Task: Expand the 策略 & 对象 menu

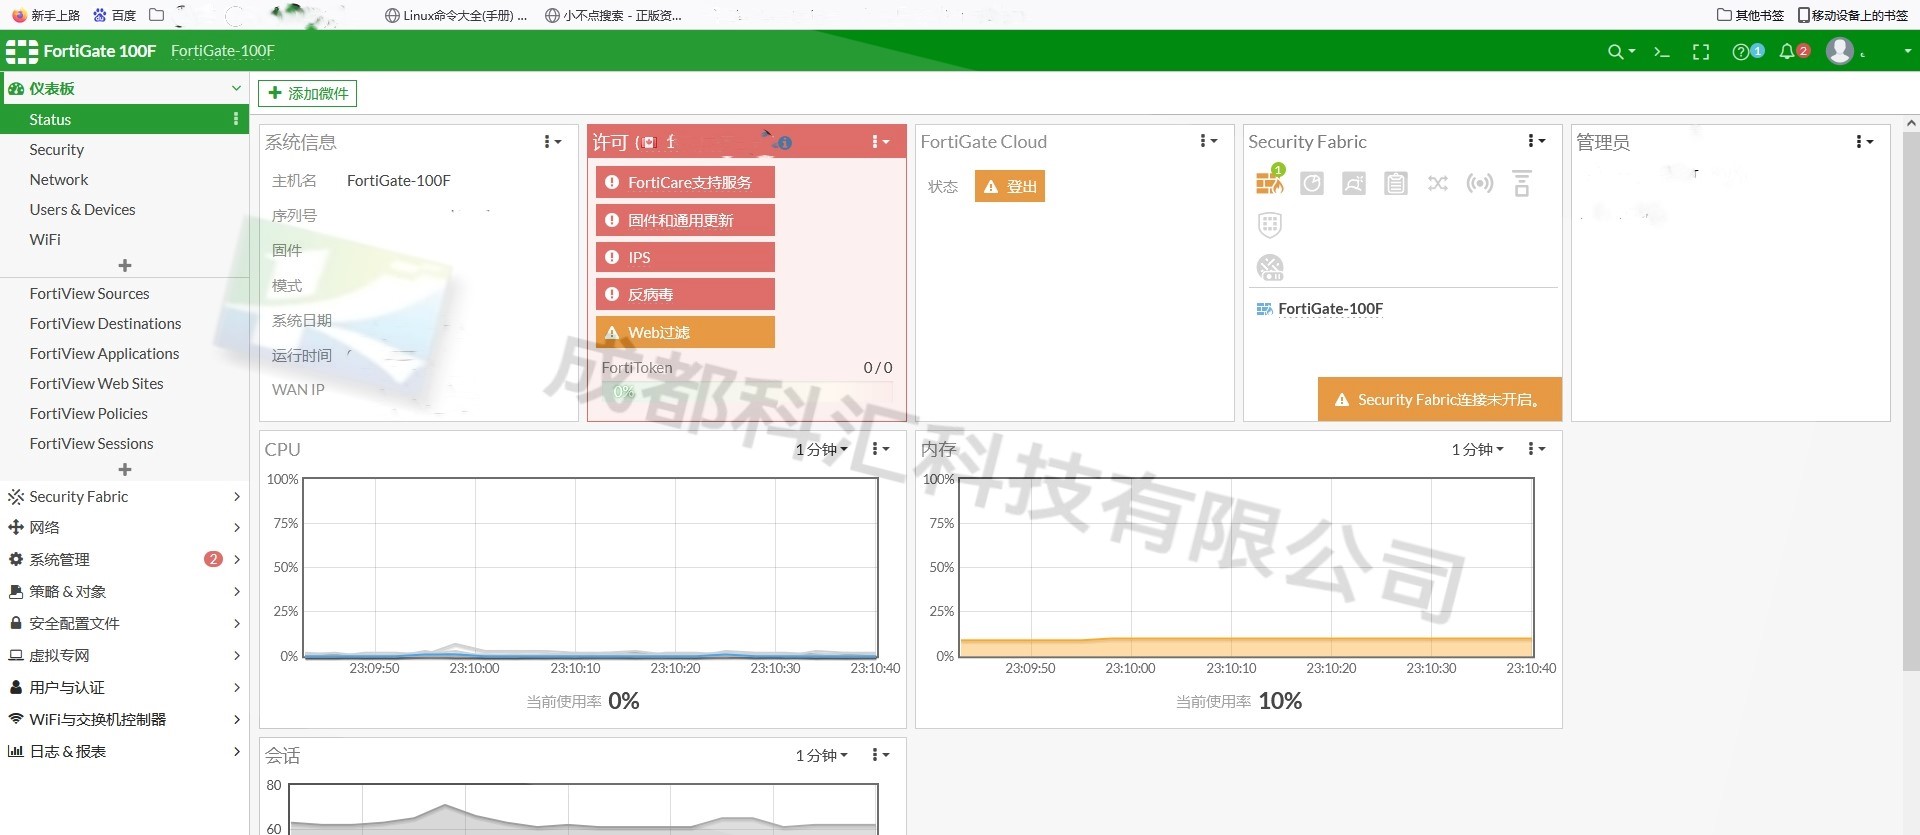Action: click(124, 591)
